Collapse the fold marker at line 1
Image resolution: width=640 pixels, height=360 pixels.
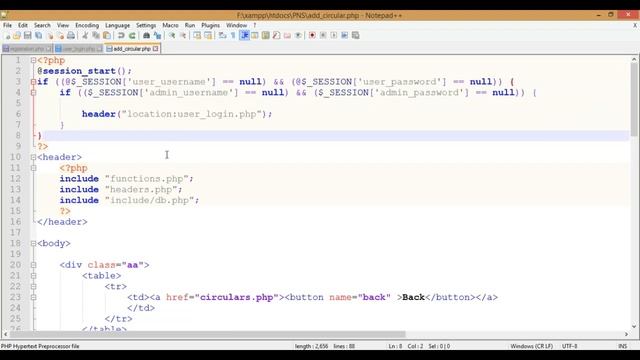(33, 60)
